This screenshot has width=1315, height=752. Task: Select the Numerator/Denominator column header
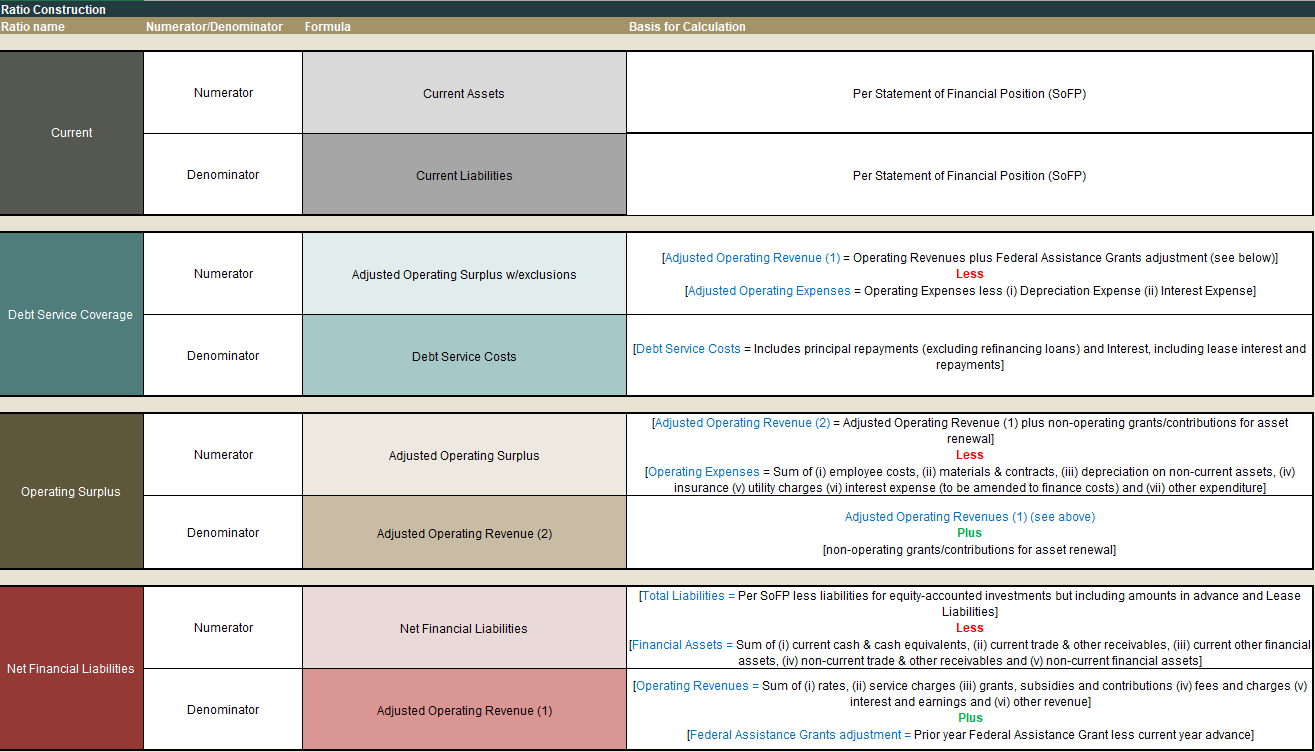(x=214, y=27)
